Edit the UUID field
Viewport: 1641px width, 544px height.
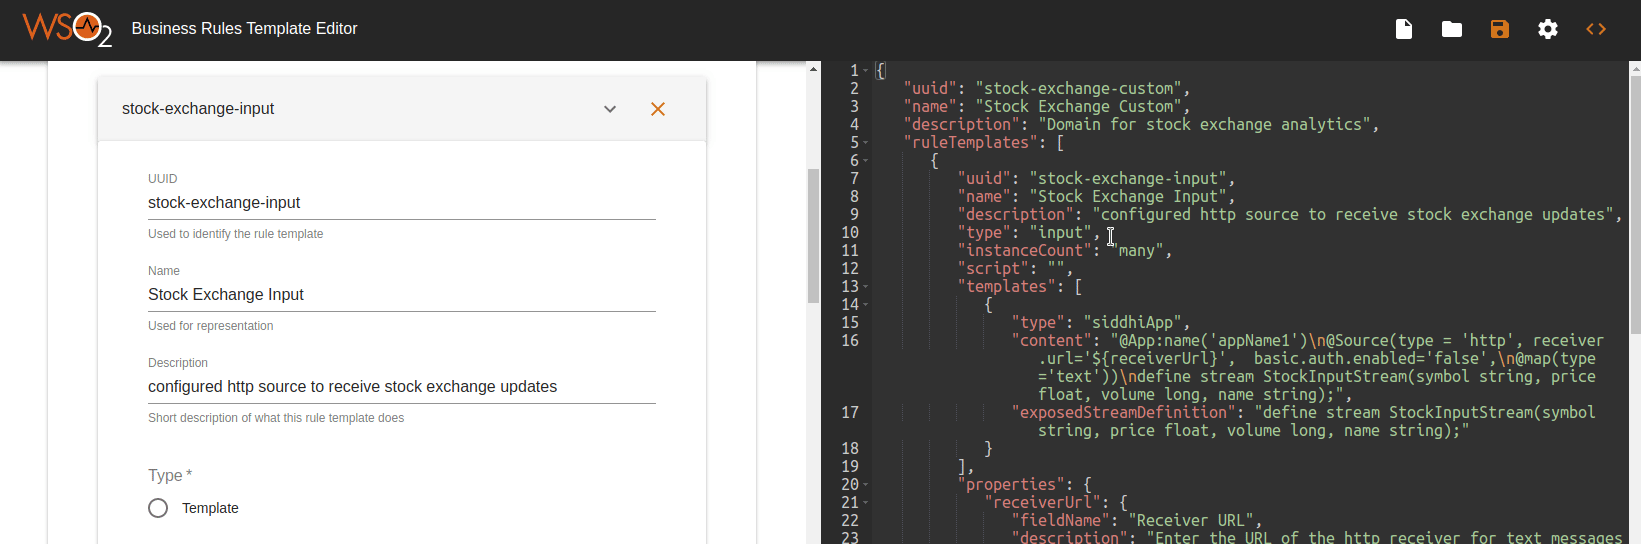click(x=402, y=203)
